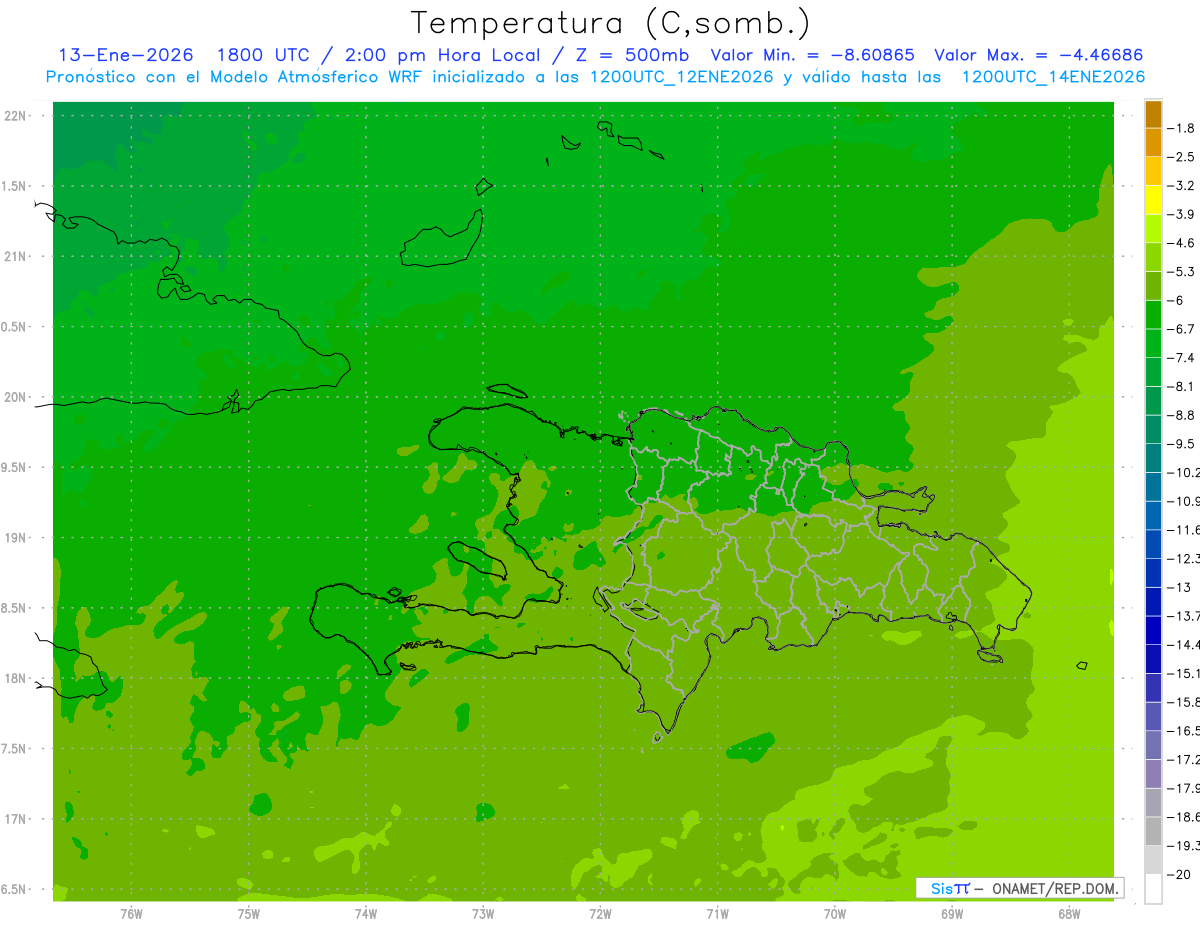Click '1200UTC_14ENE2026' valid-until text

pos(1053,77)
